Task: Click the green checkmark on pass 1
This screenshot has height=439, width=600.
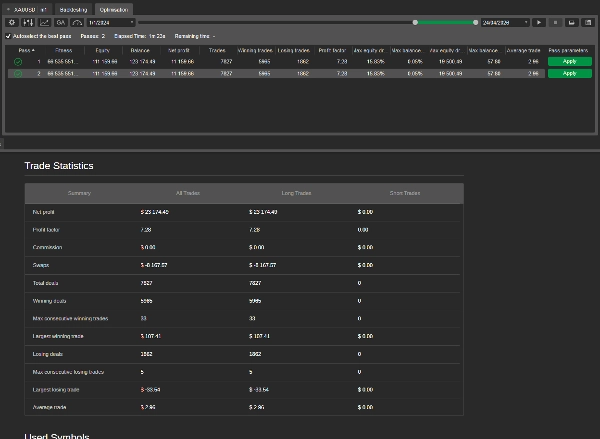Action: click(18, 61)
